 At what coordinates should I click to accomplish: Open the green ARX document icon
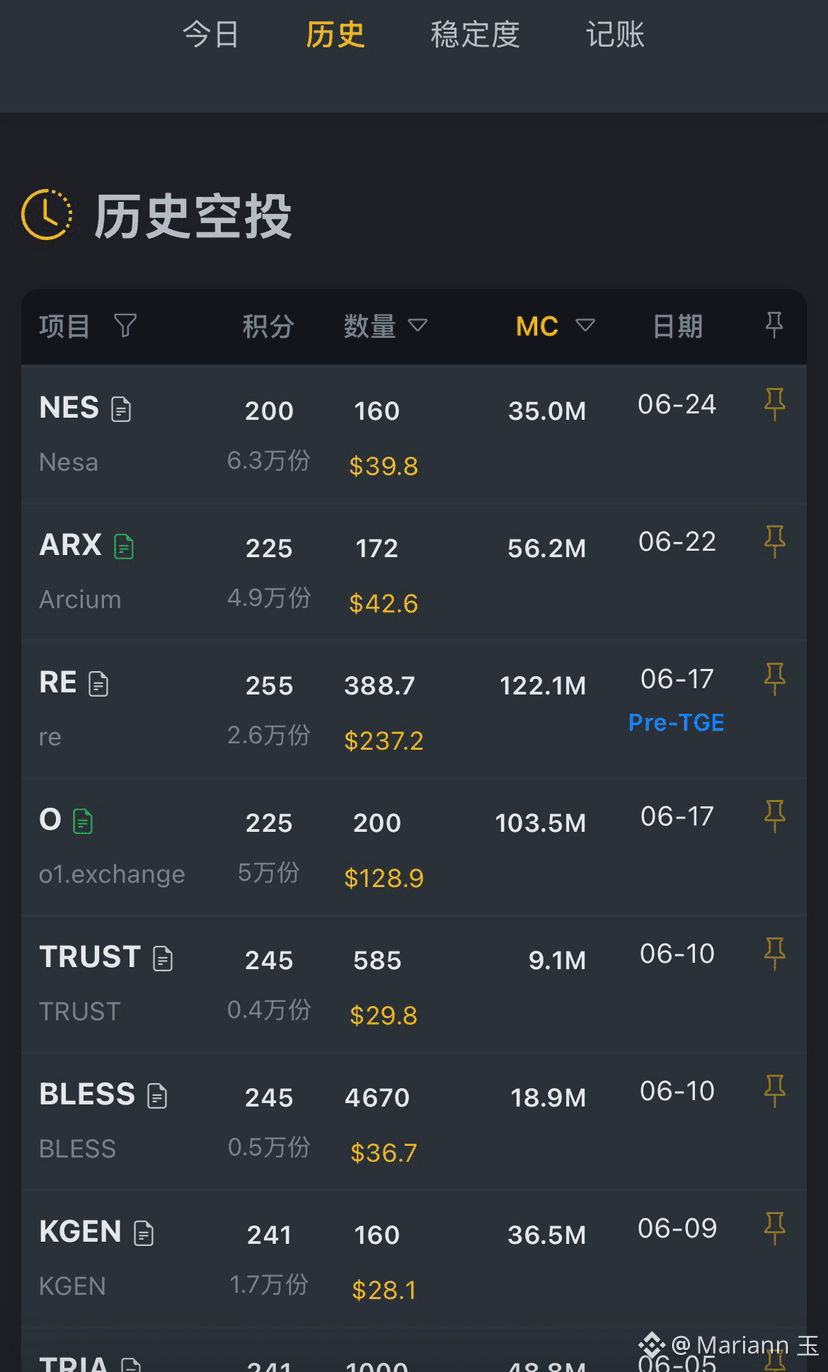124,546
